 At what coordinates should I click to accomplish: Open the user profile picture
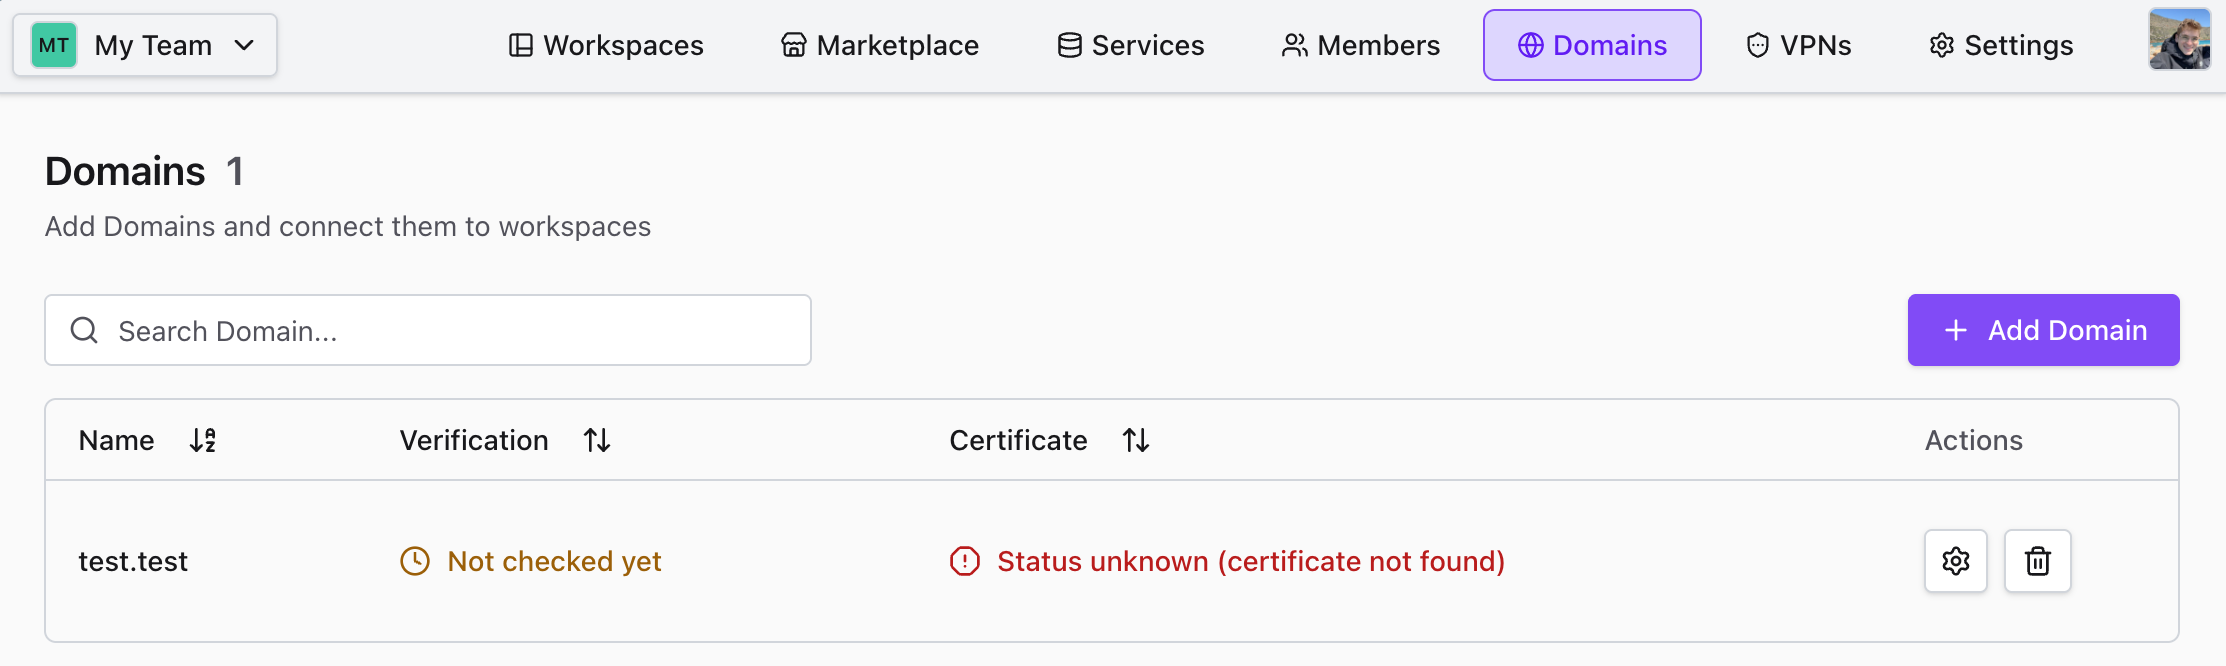tap(2179, 39)
